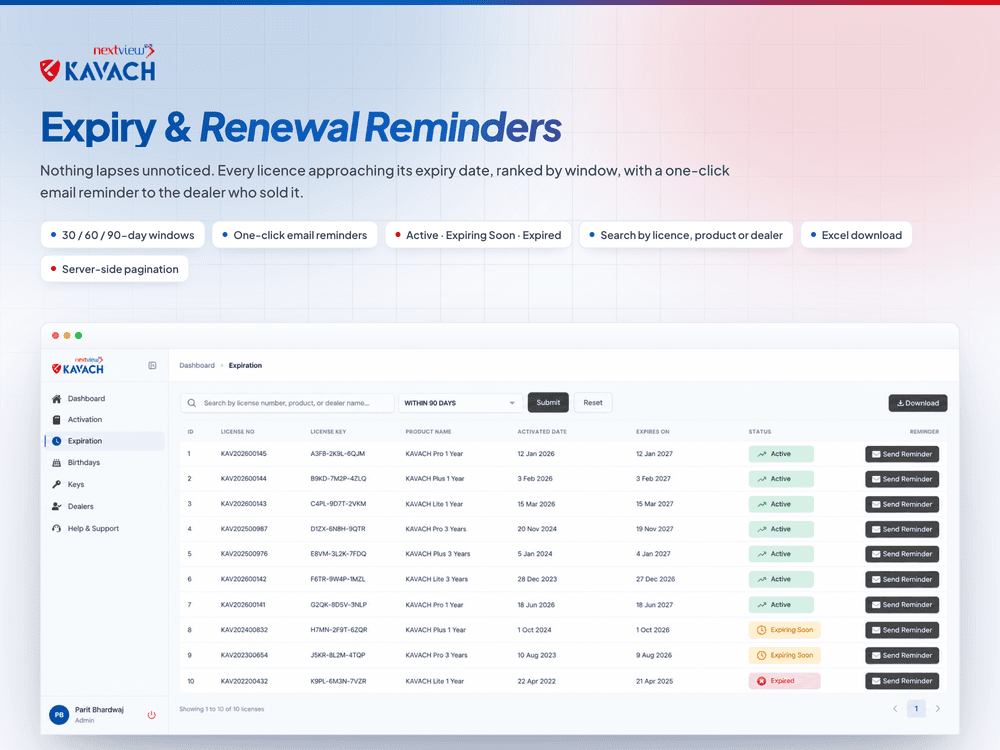
Task: Click the PRODUCT NAME column header
Action: click(x=429, y=432)
